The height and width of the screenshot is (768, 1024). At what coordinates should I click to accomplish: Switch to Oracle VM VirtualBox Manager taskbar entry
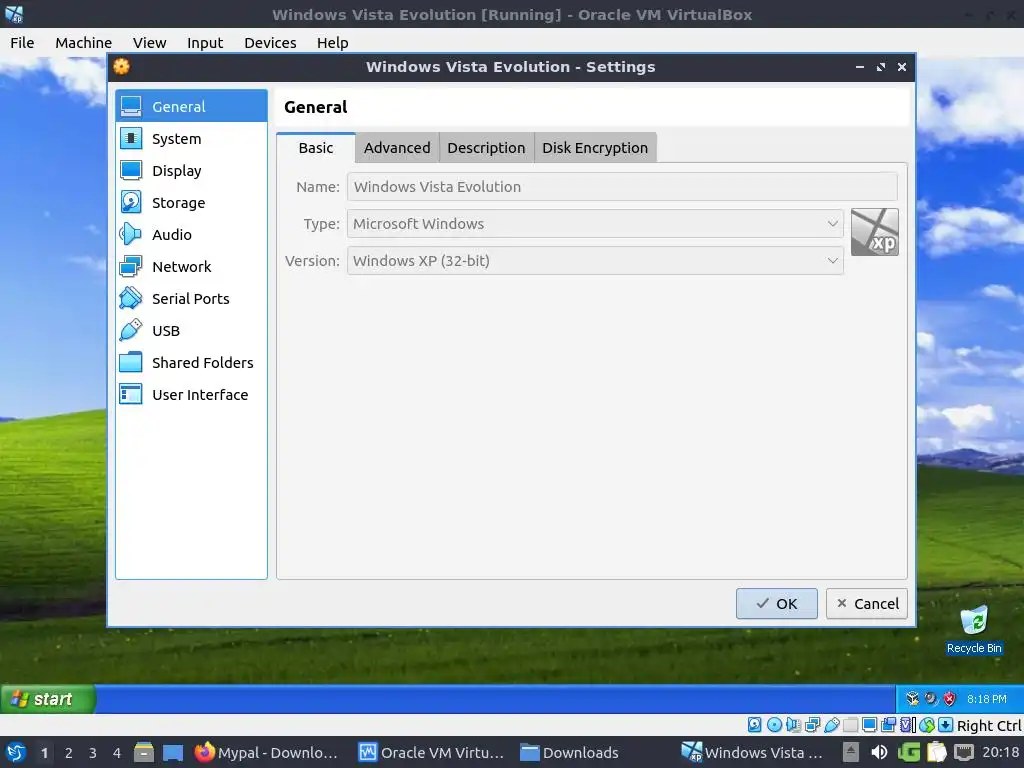[432, 752]
